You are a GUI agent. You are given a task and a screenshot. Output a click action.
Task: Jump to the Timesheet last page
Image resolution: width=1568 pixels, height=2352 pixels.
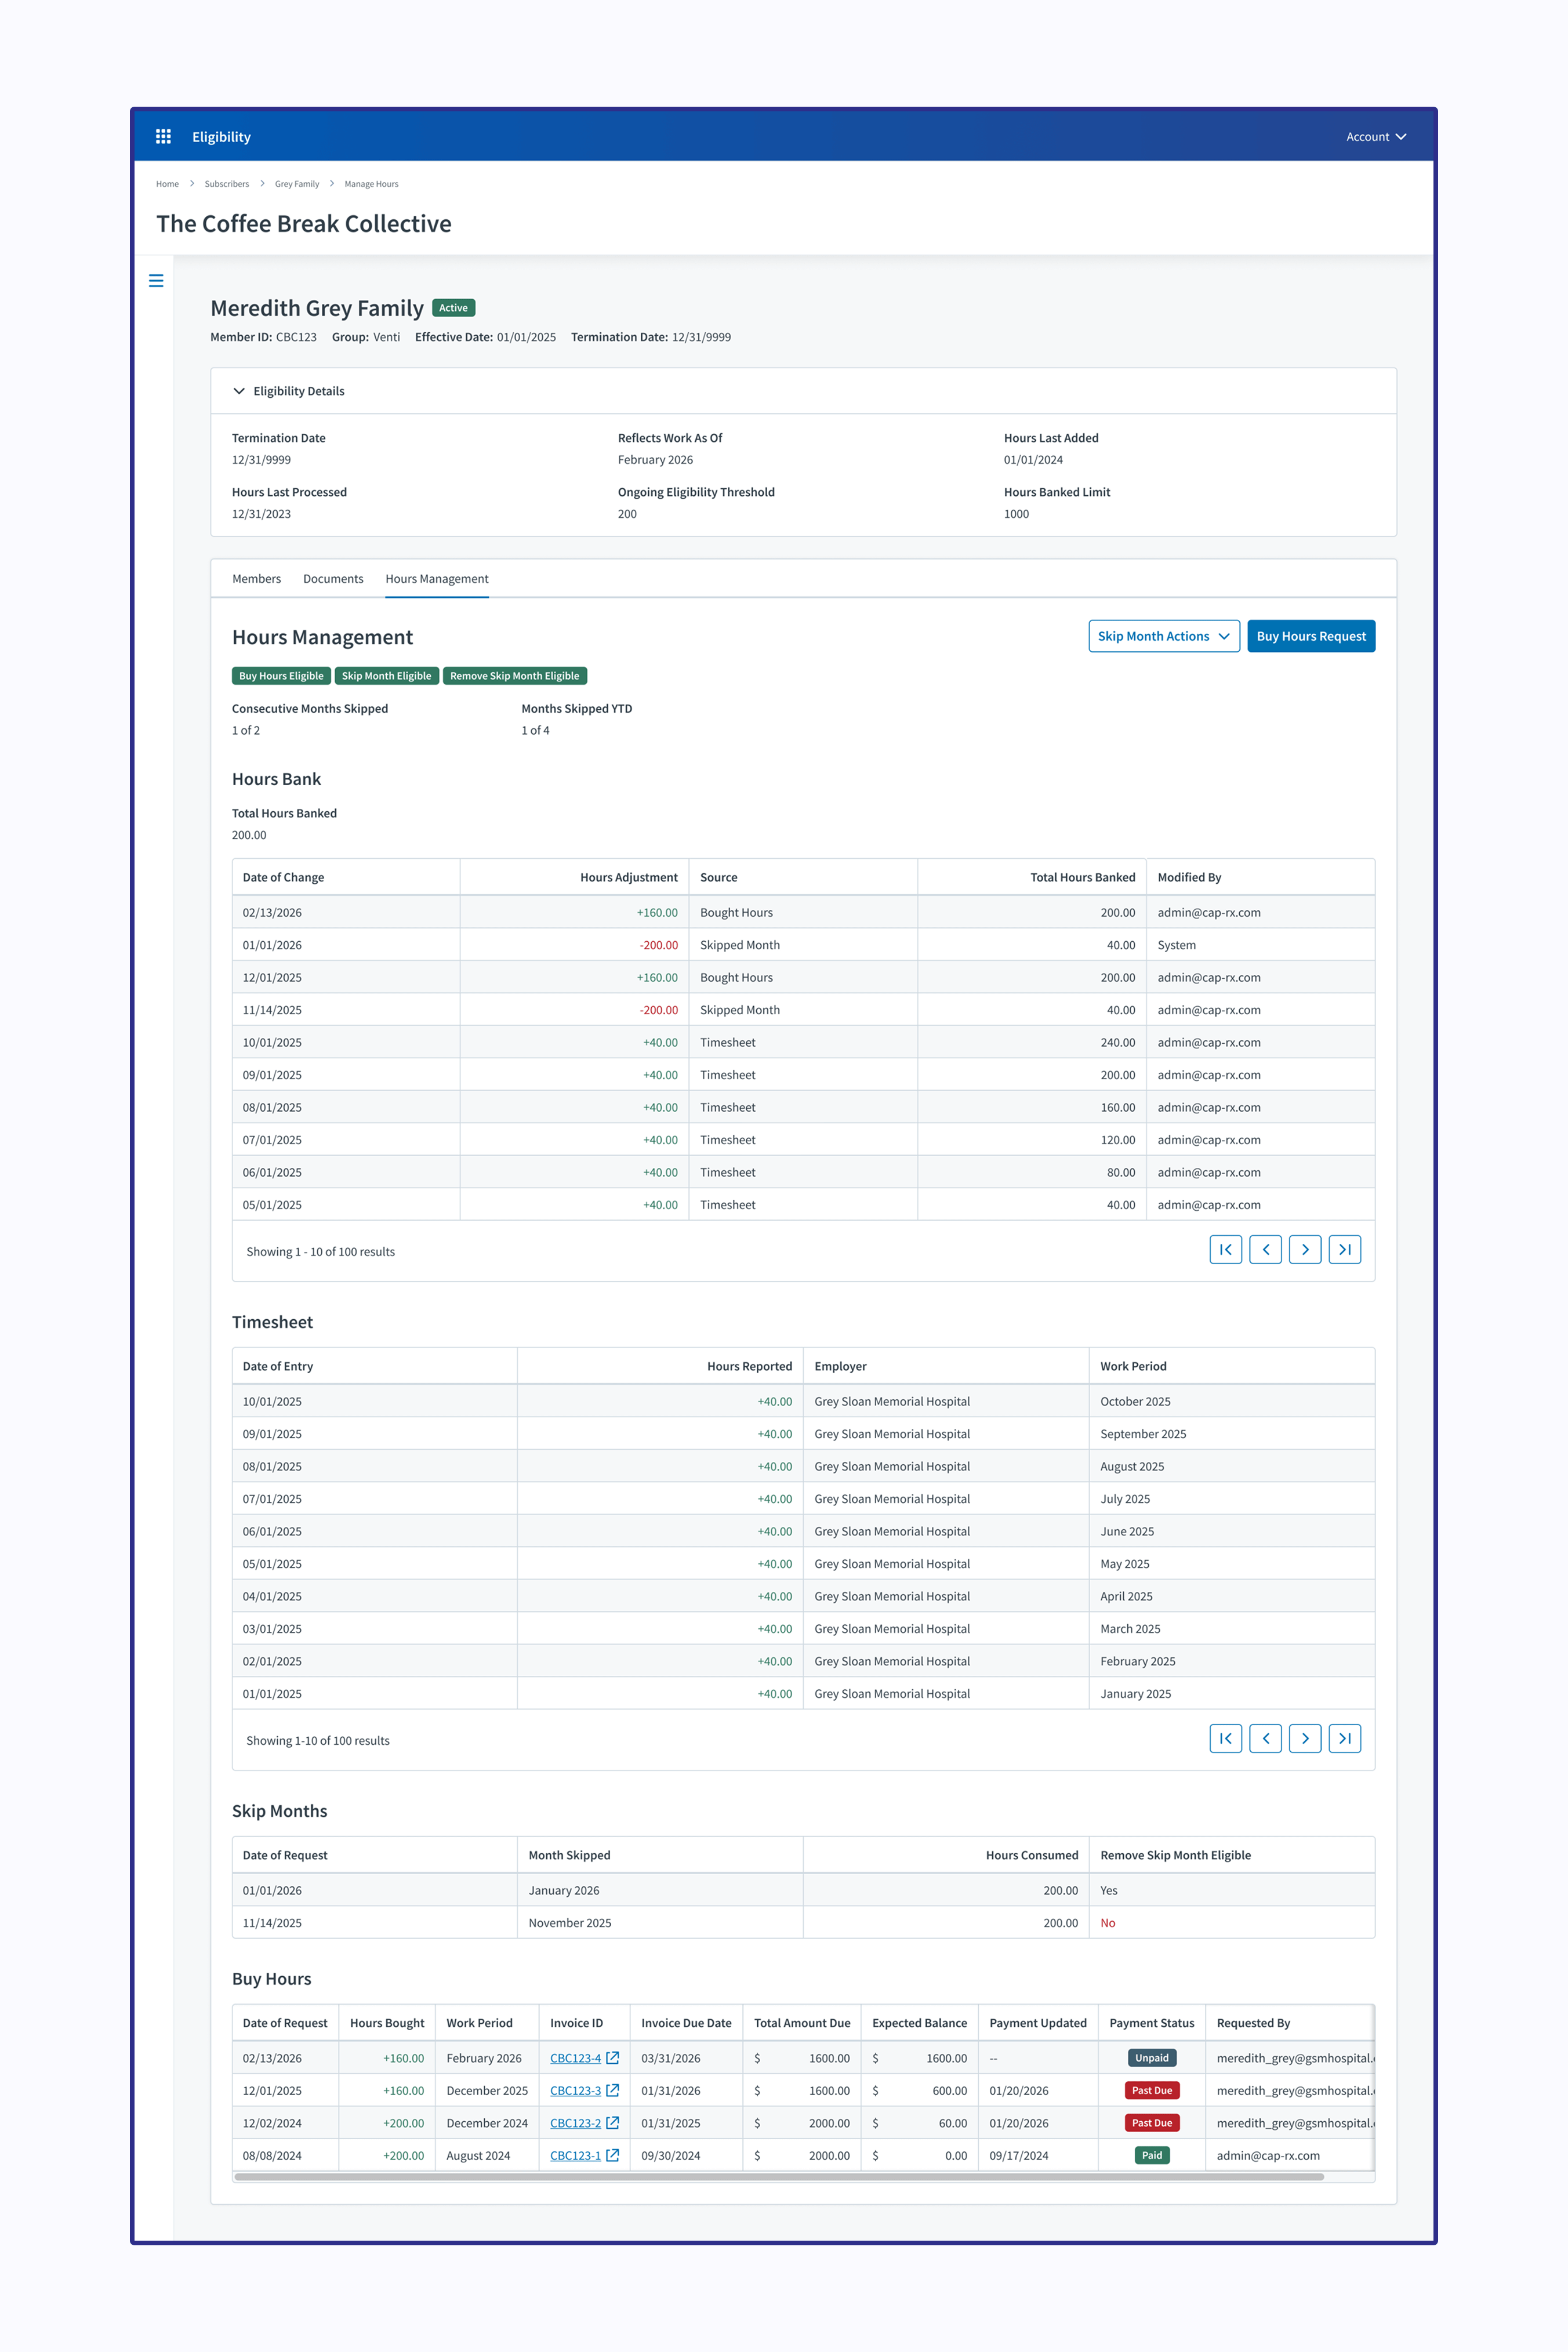click(x=1344, y=1738)
